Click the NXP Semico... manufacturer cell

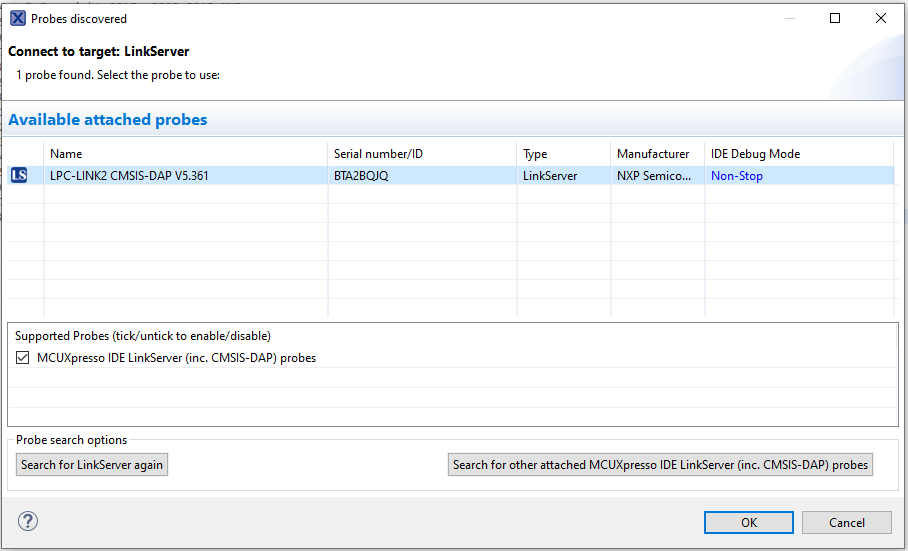(654, 176)
